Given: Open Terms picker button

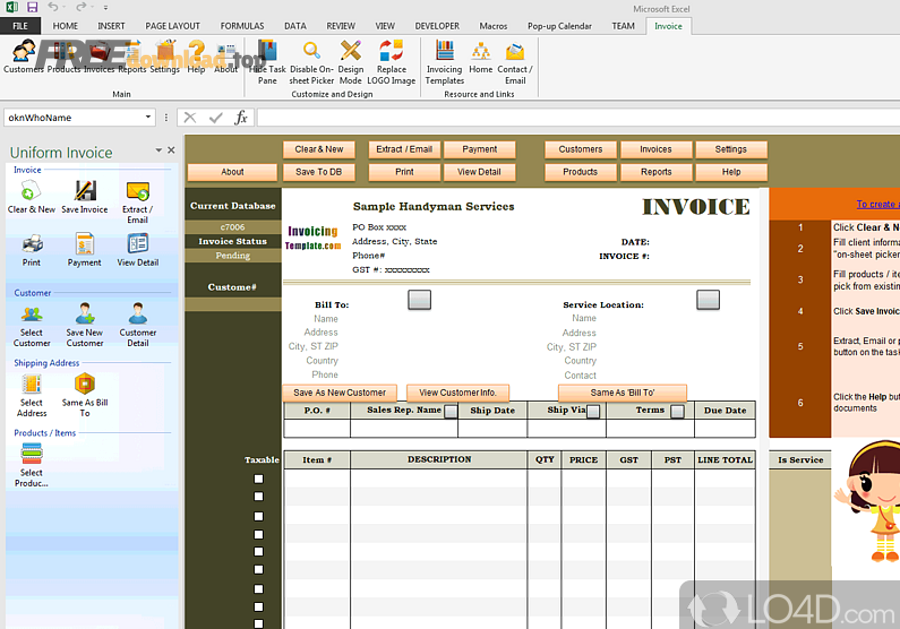Looking at the screenshot, I should point(677,411).
